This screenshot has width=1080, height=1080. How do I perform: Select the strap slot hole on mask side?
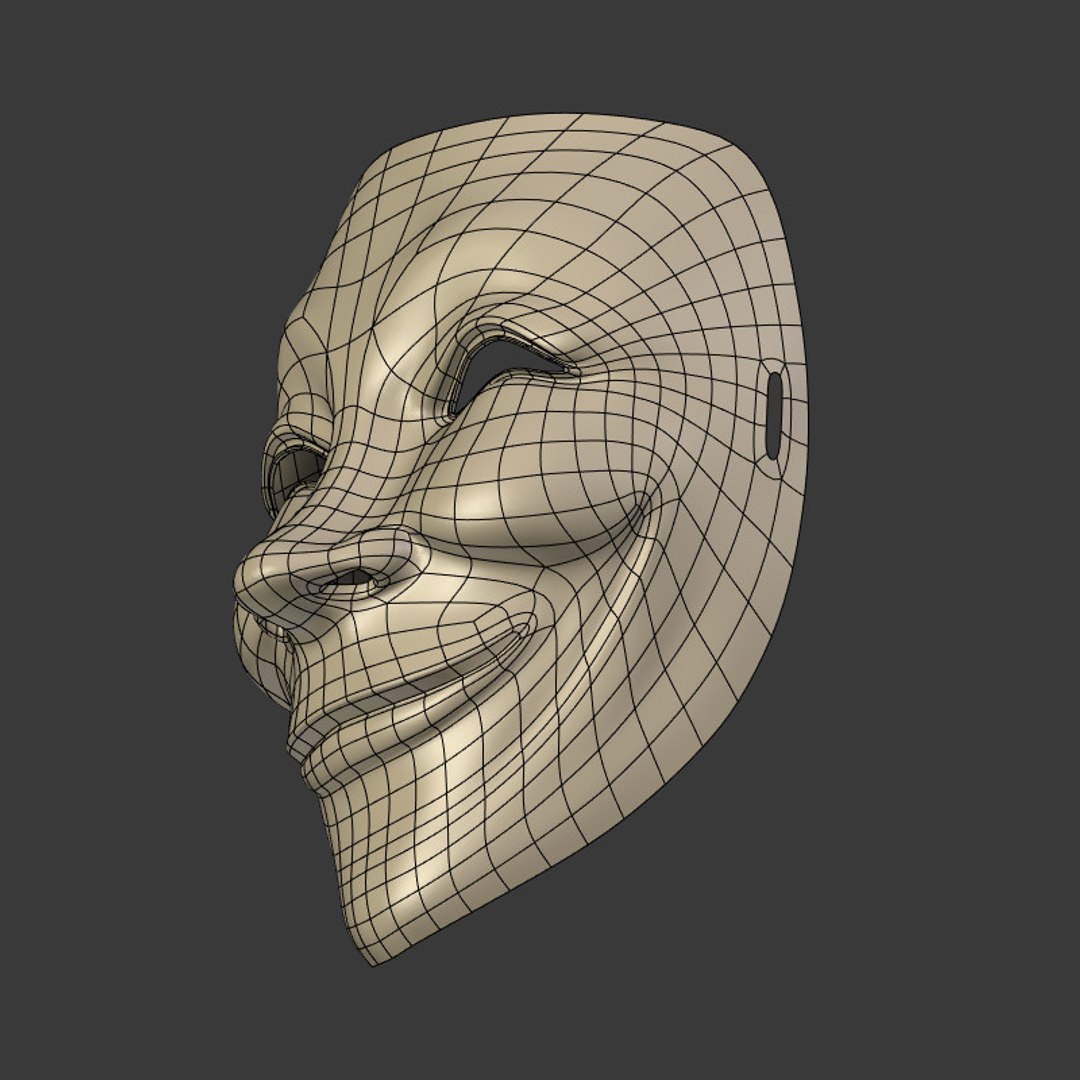[775, 415]
